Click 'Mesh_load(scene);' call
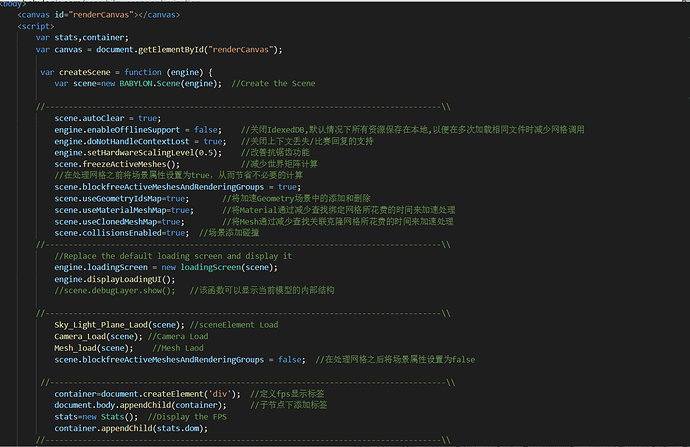This screenshot has width=690, height=447. [x=94, y=348]
